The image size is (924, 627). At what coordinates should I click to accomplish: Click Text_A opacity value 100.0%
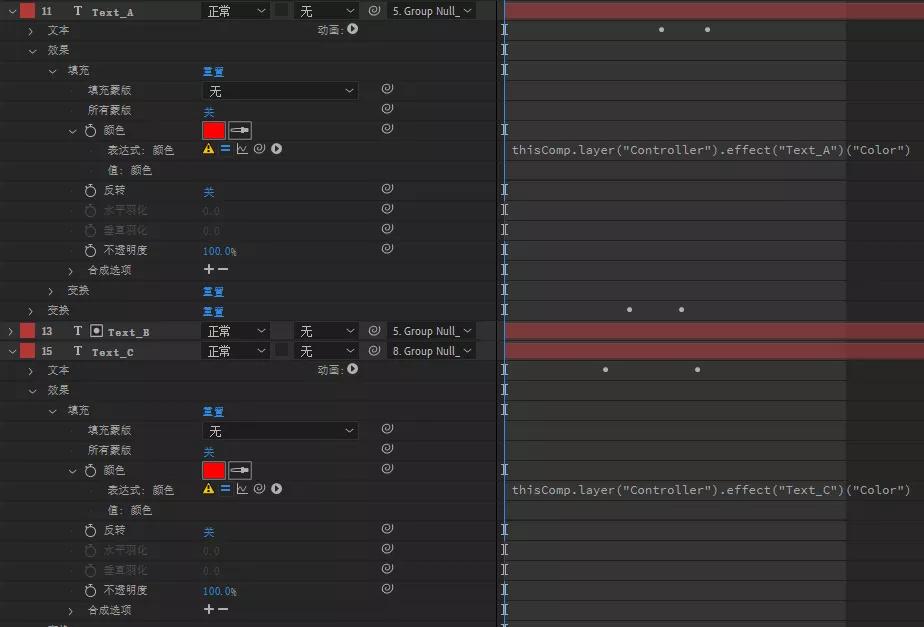(x=219, y=251)
